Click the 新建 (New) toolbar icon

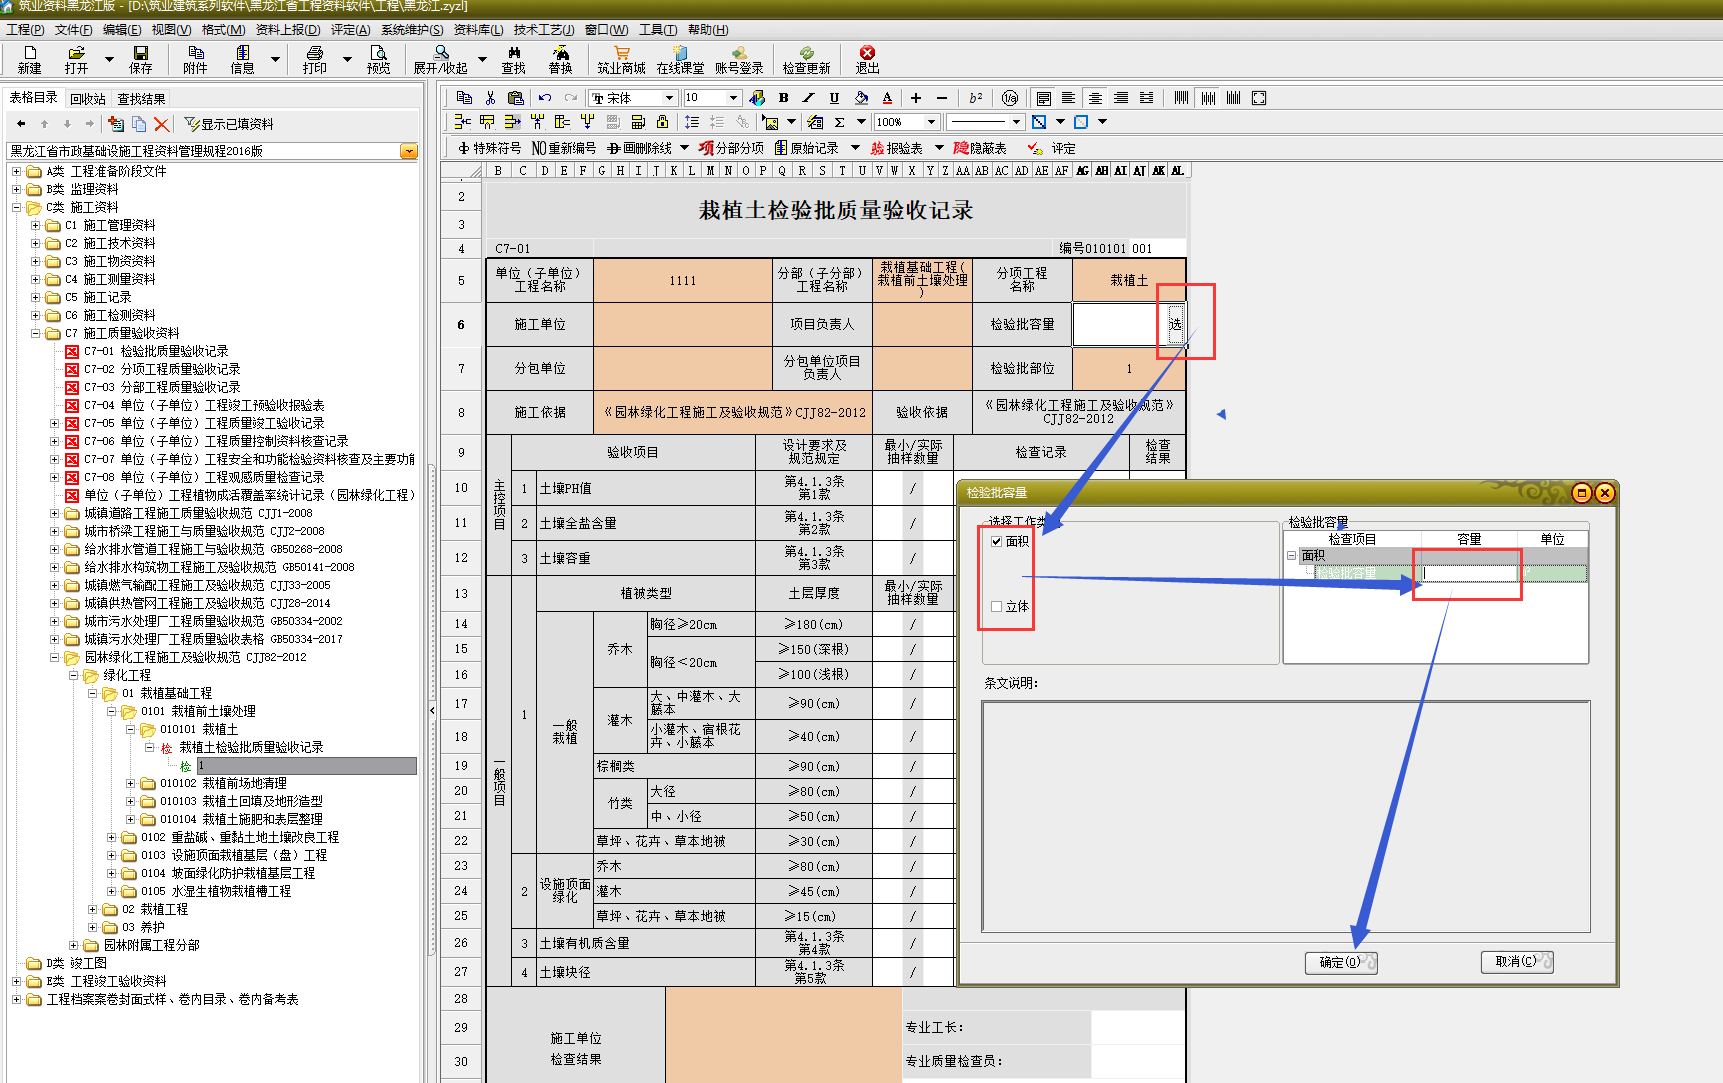coord(29,60)
